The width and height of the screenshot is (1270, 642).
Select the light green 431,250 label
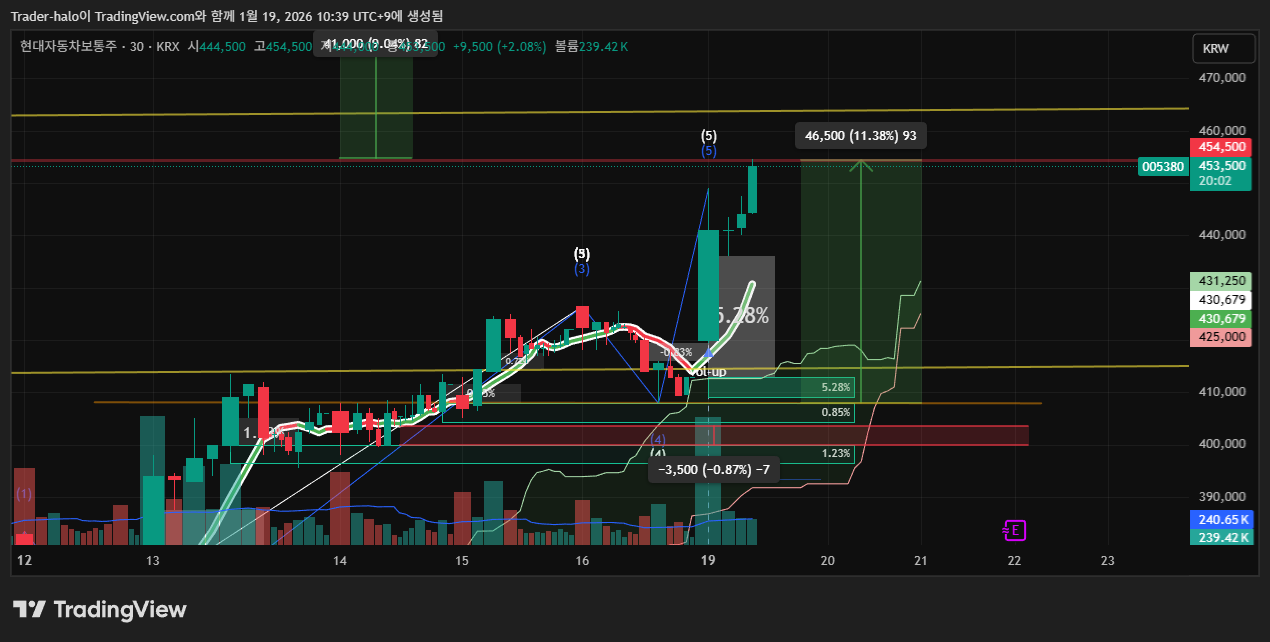click(1221, 281)
